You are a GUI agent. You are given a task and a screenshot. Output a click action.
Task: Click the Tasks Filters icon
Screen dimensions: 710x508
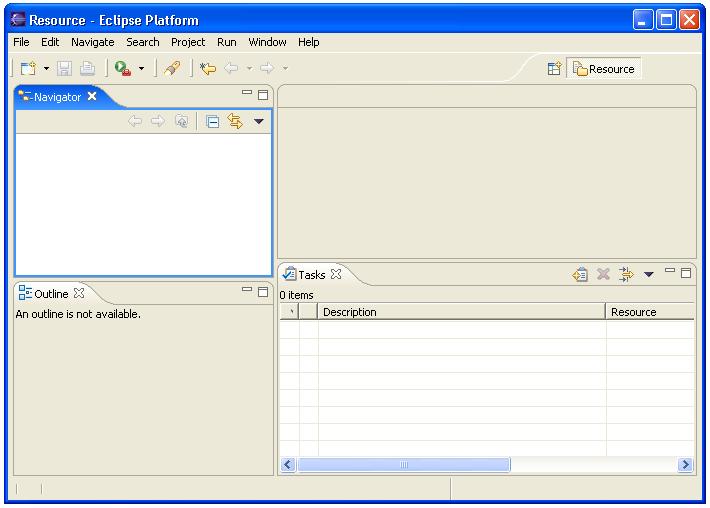pos(626,274)
